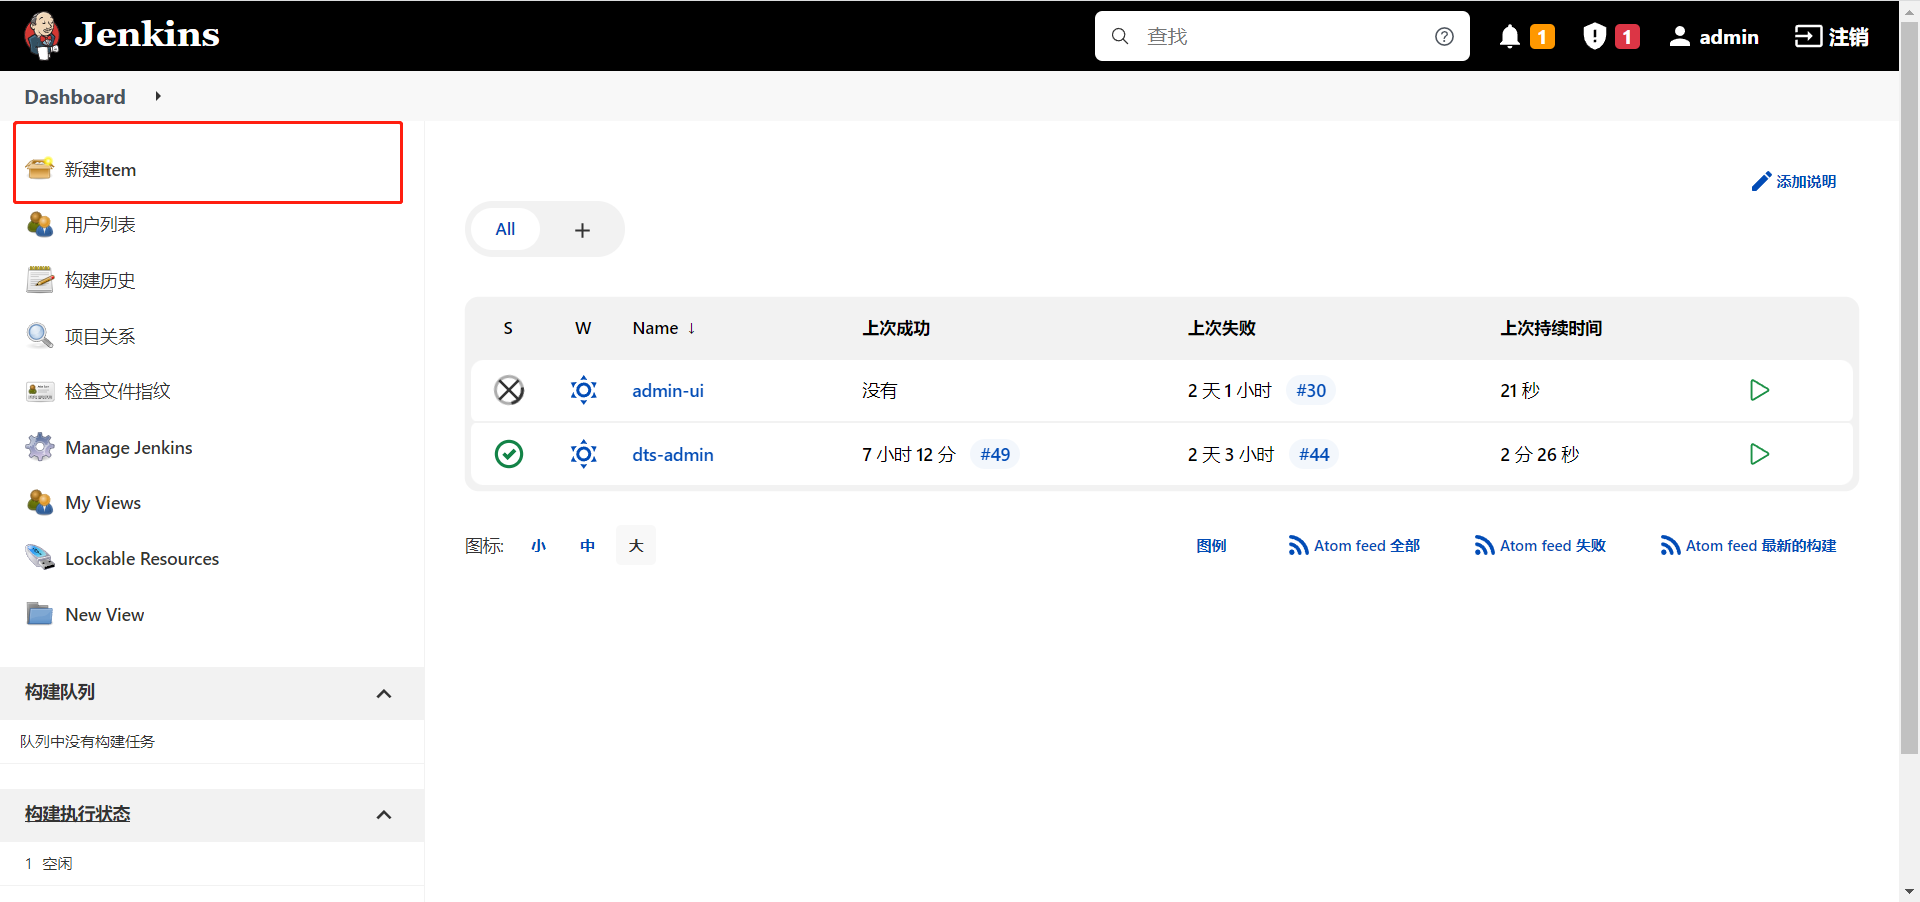Click the My Views people icon
The width and height of the screenshot is (1920, 902).
click(40, 502)
